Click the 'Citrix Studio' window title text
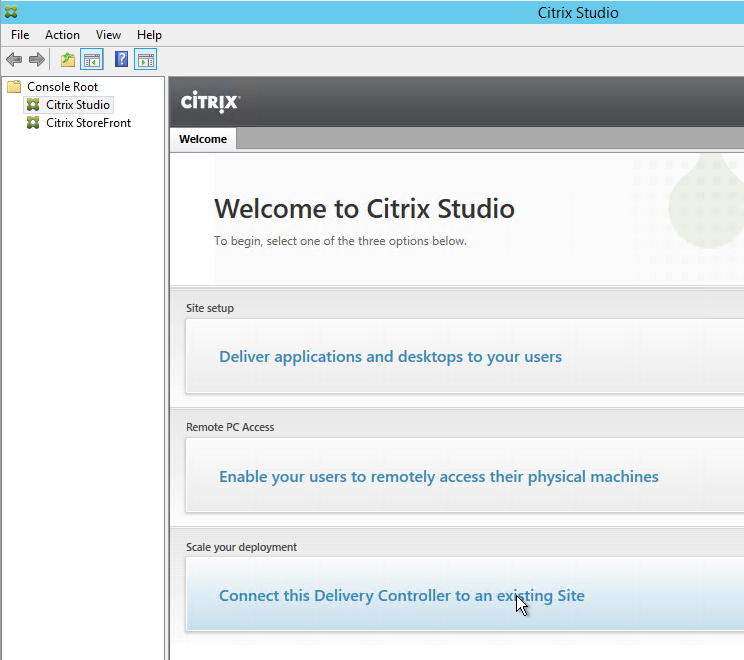The image size is (744, 660). tap(578, 12)
